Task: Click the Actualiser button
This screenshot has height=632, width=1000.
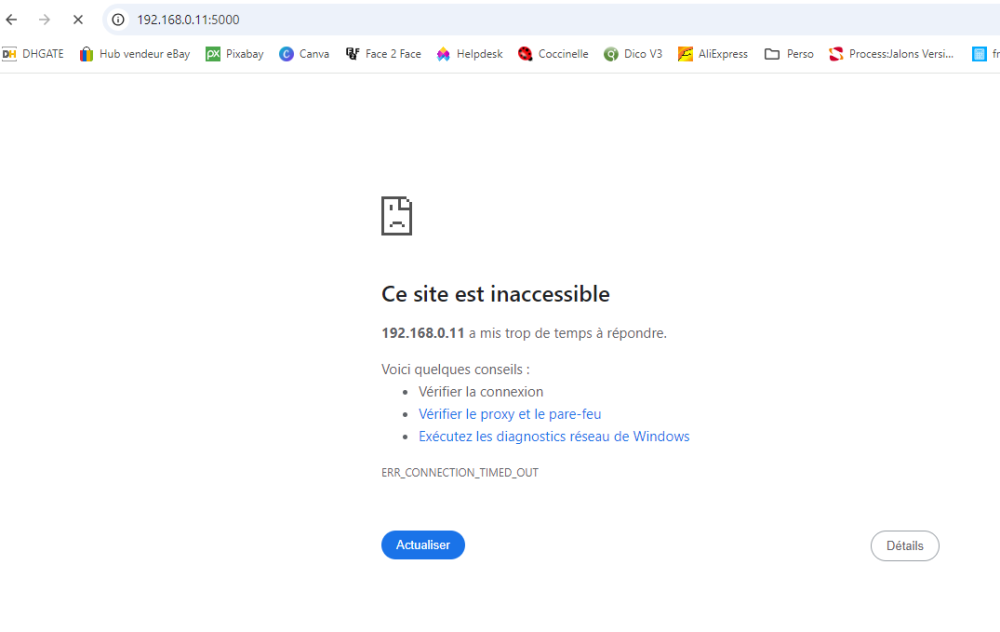Action: (423, 545)
